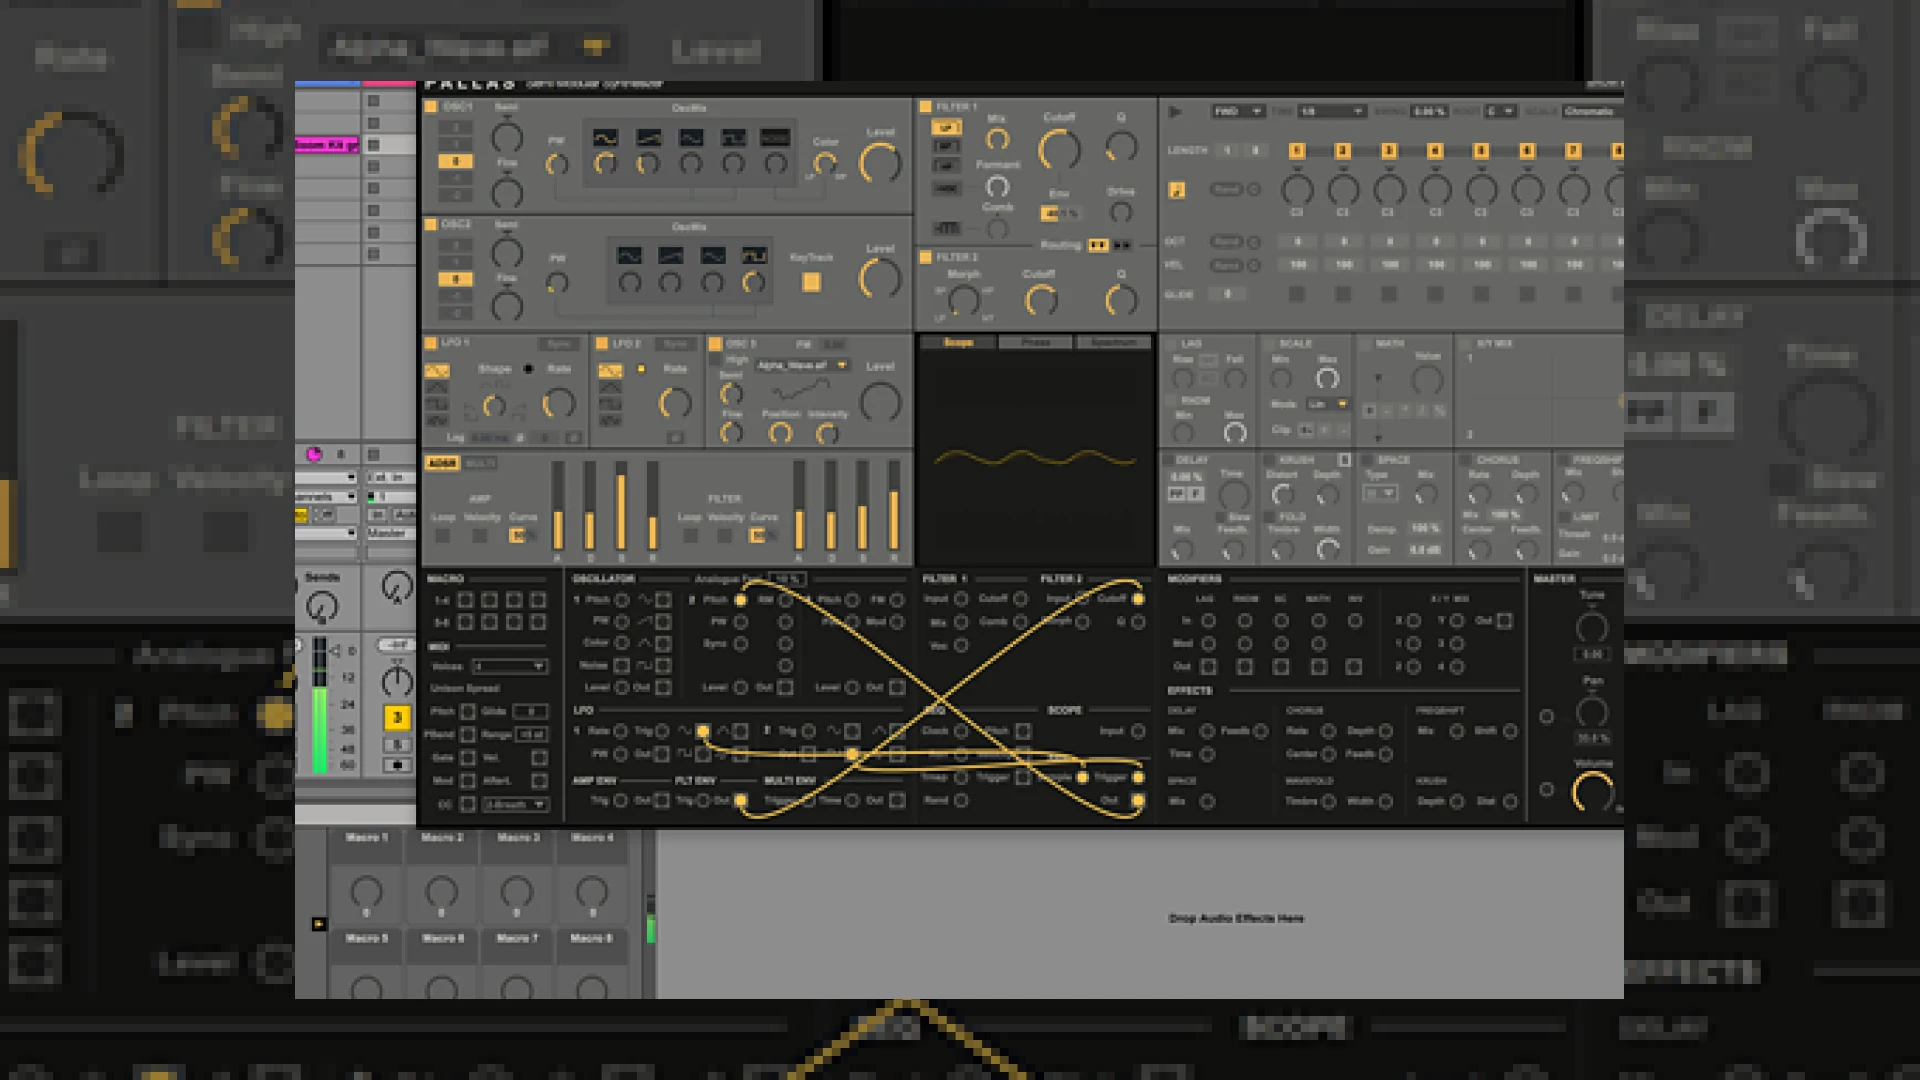This screenshot has height=1080, width=1920.
Task: Select the noise waveform in OSC1 mix
Action: pos(775,138)
